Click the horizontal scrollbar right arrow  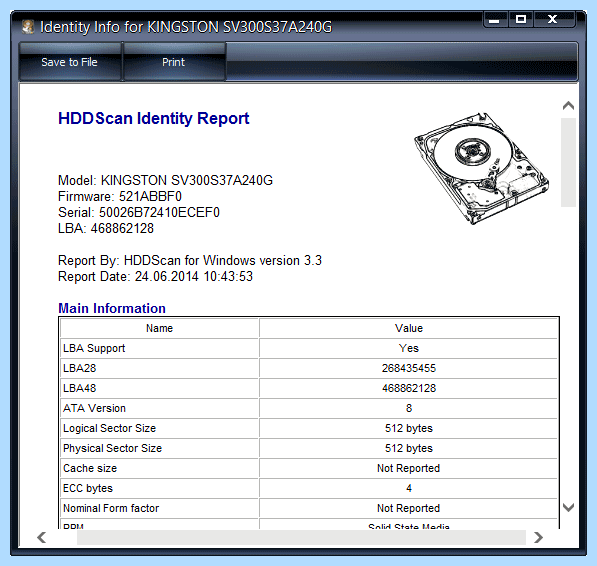pos(538,537)
